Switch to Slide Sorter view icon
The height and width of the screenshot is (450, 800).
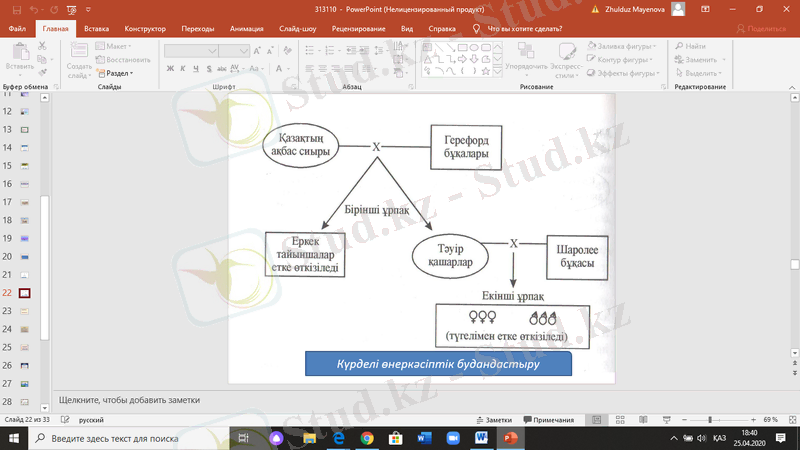620,419
